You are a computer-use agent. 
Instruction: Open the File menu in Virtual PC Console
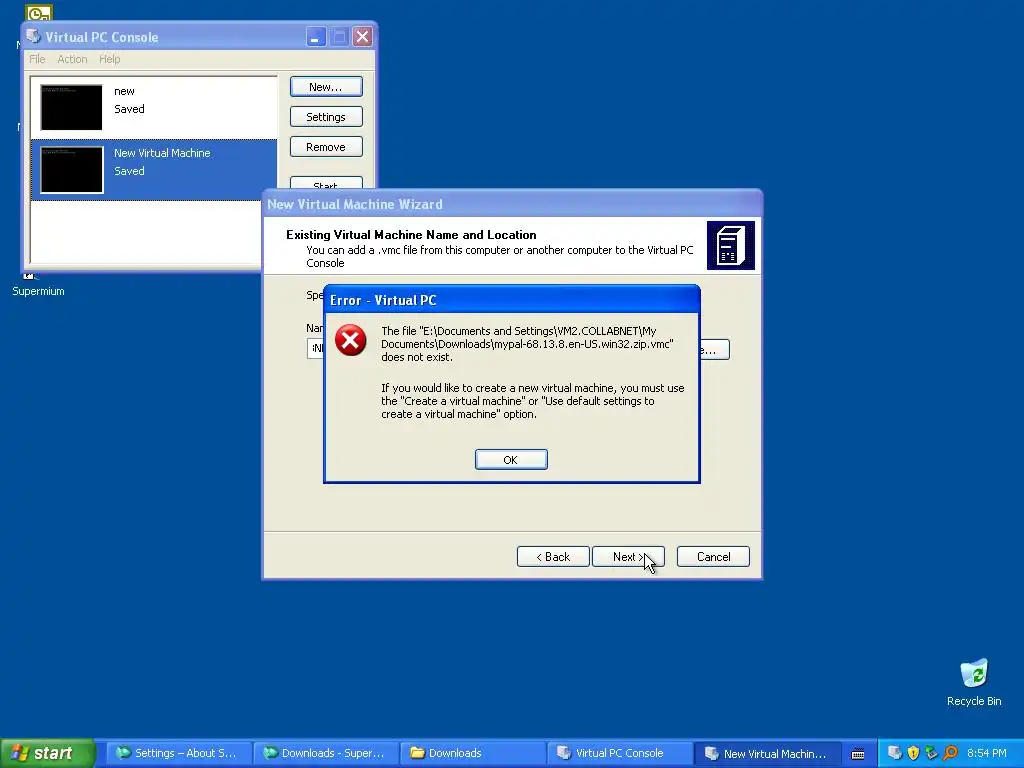(37, 59)
